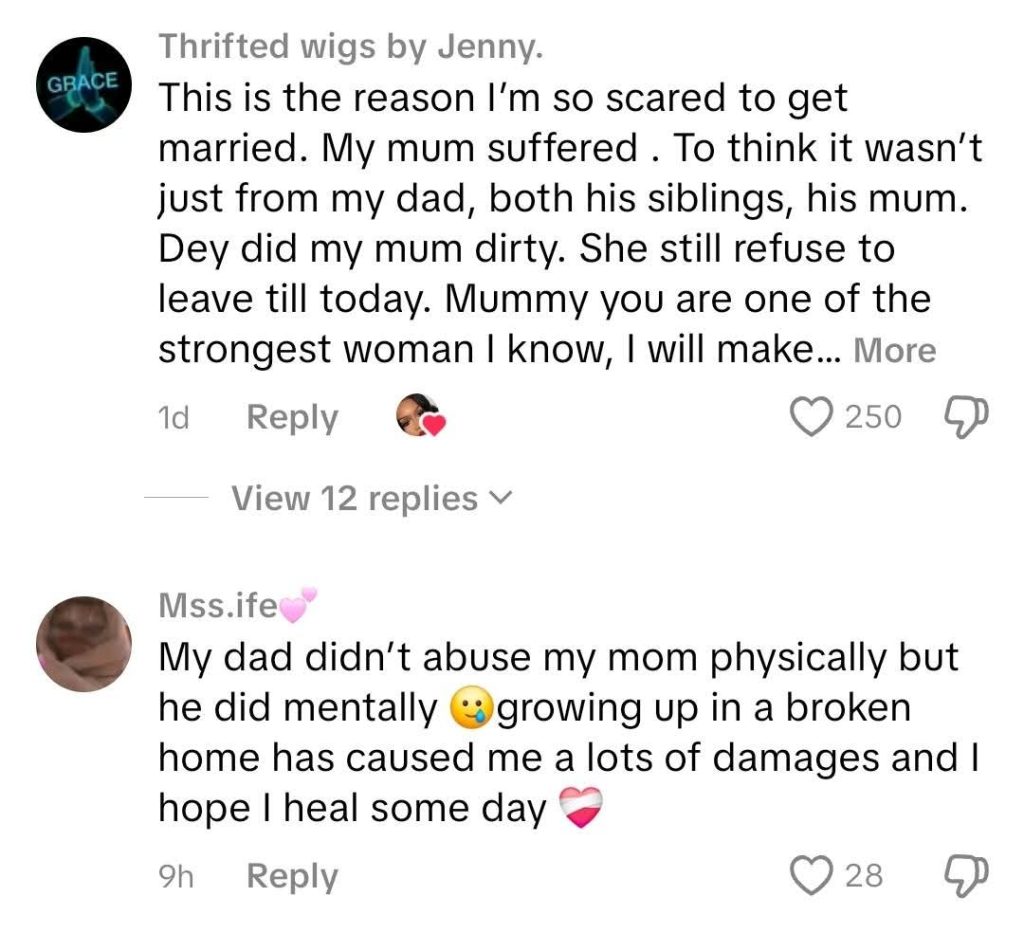Select the 250 likes count number
This screenshot has height=933, width=1024.
[x=874, y=417]
